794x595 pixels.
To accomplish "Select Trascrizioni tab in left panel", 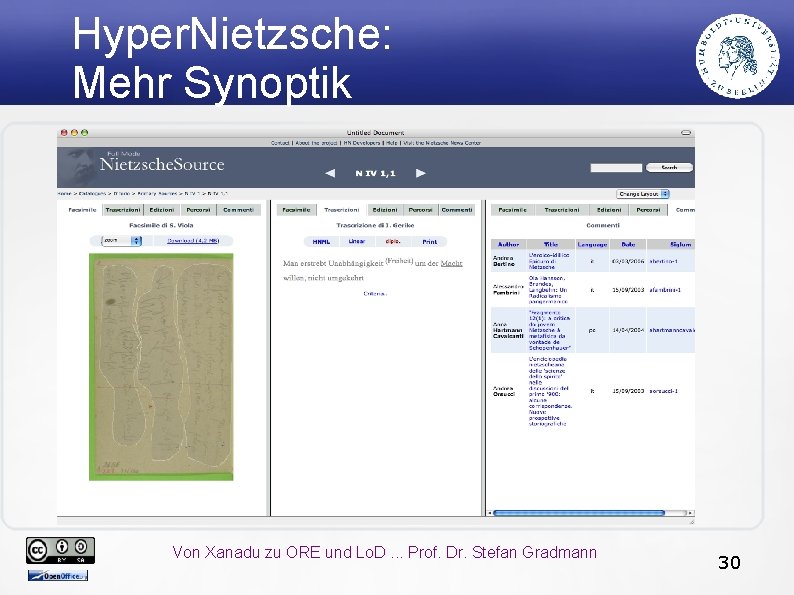I will pos(123,210).
